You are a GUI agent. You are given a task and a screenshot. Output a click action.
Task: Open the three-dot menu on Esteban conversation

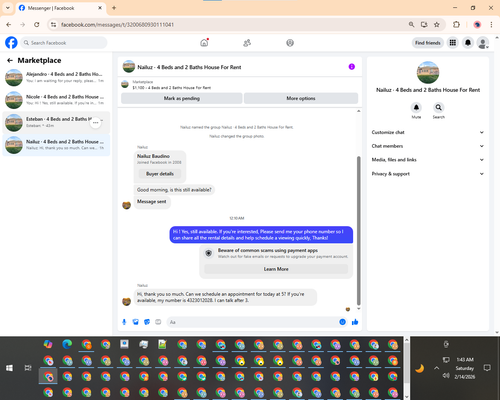click(96, 123)
